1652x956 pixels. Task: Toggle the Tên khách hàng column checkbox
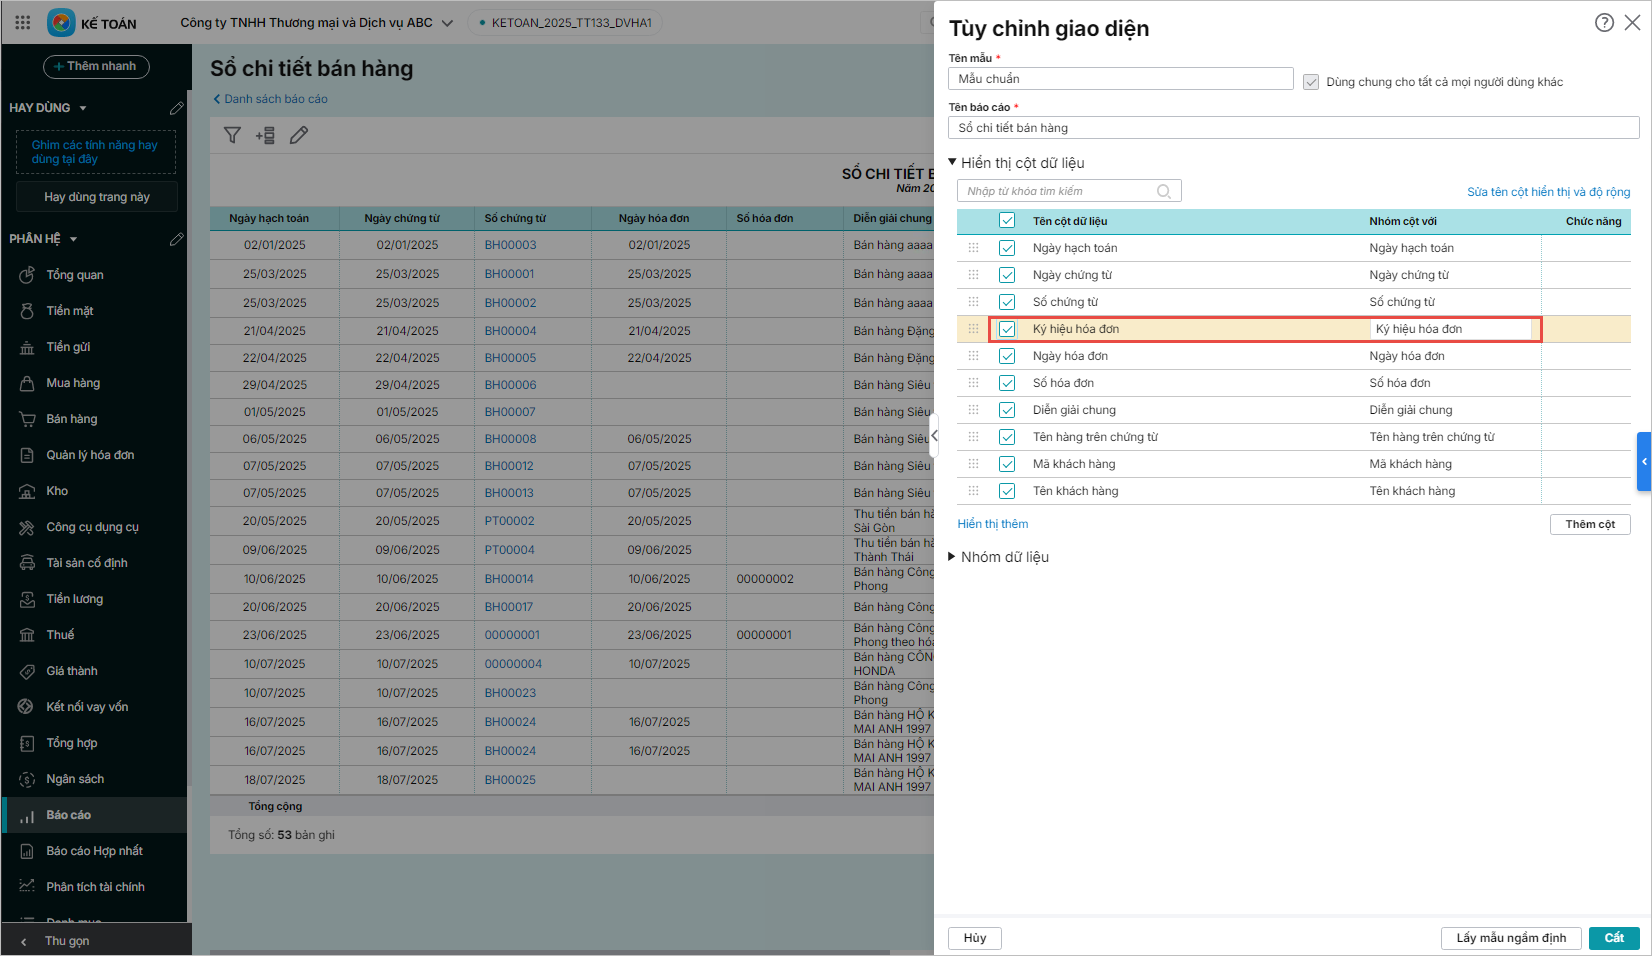click(x=1007, y=491)
